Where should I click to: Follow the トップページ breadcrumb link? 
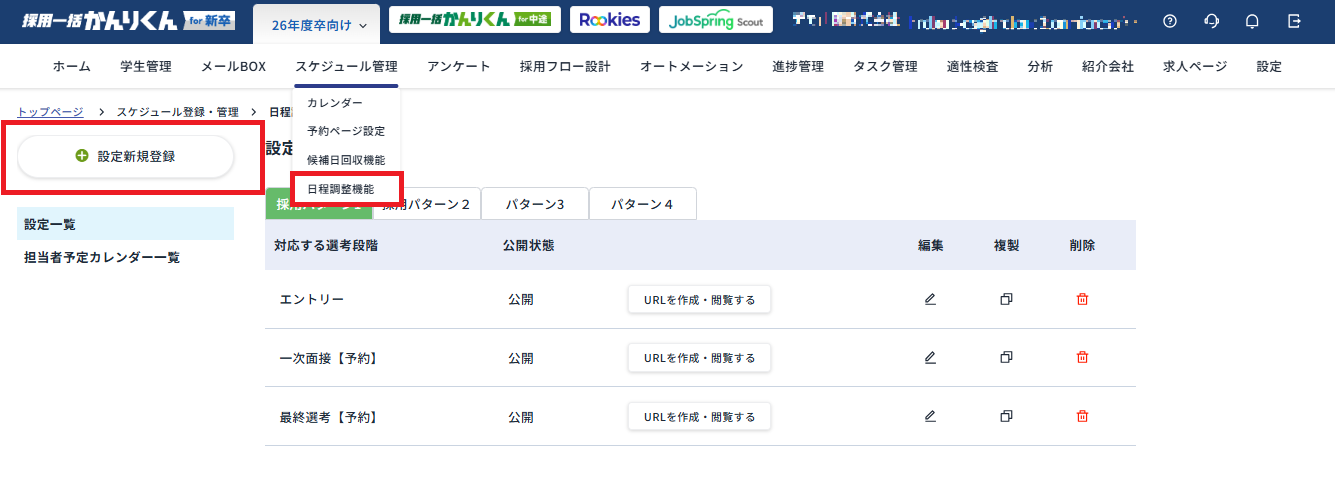50,112
